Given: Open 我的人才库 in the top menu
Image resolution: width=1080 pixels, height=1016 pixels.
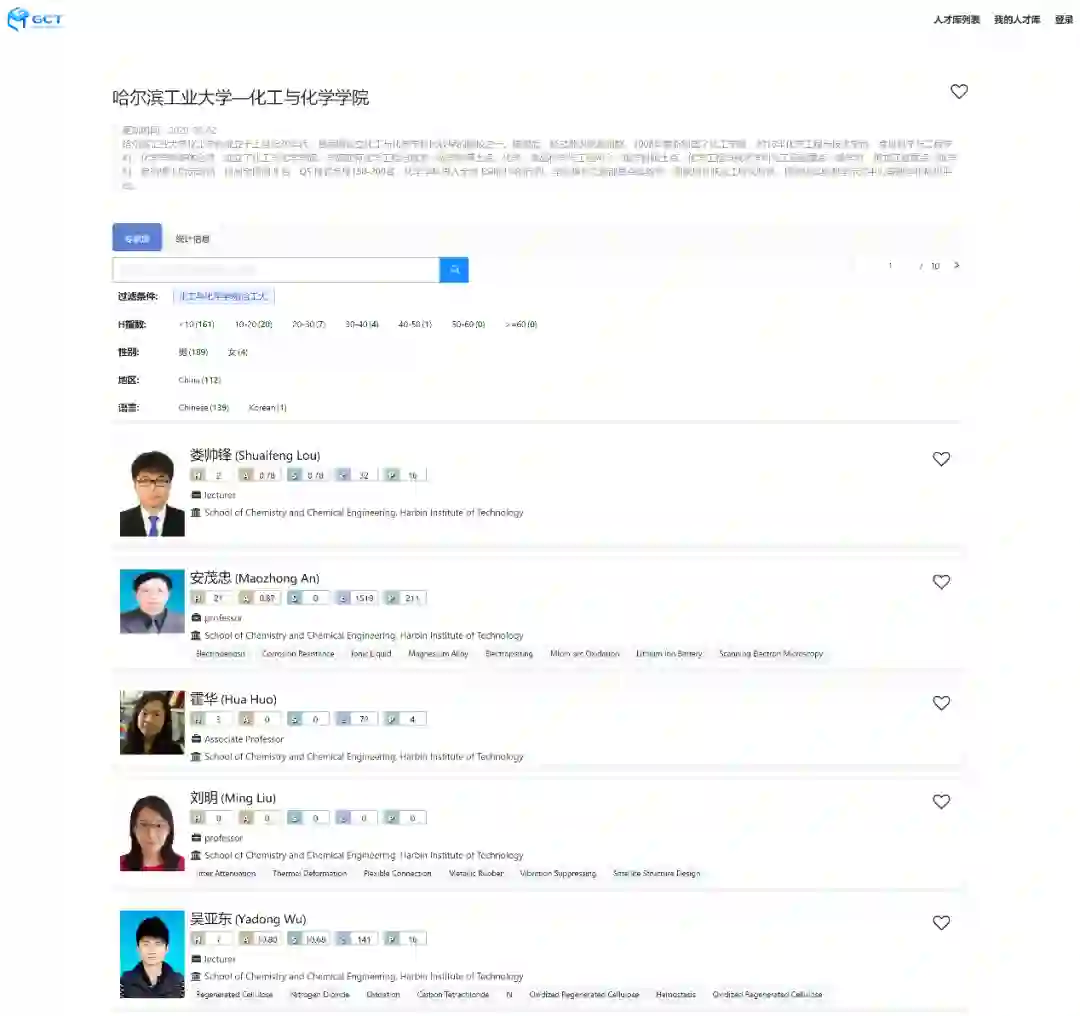Looking at the screenshot, I should click(x=1017, y=19).
